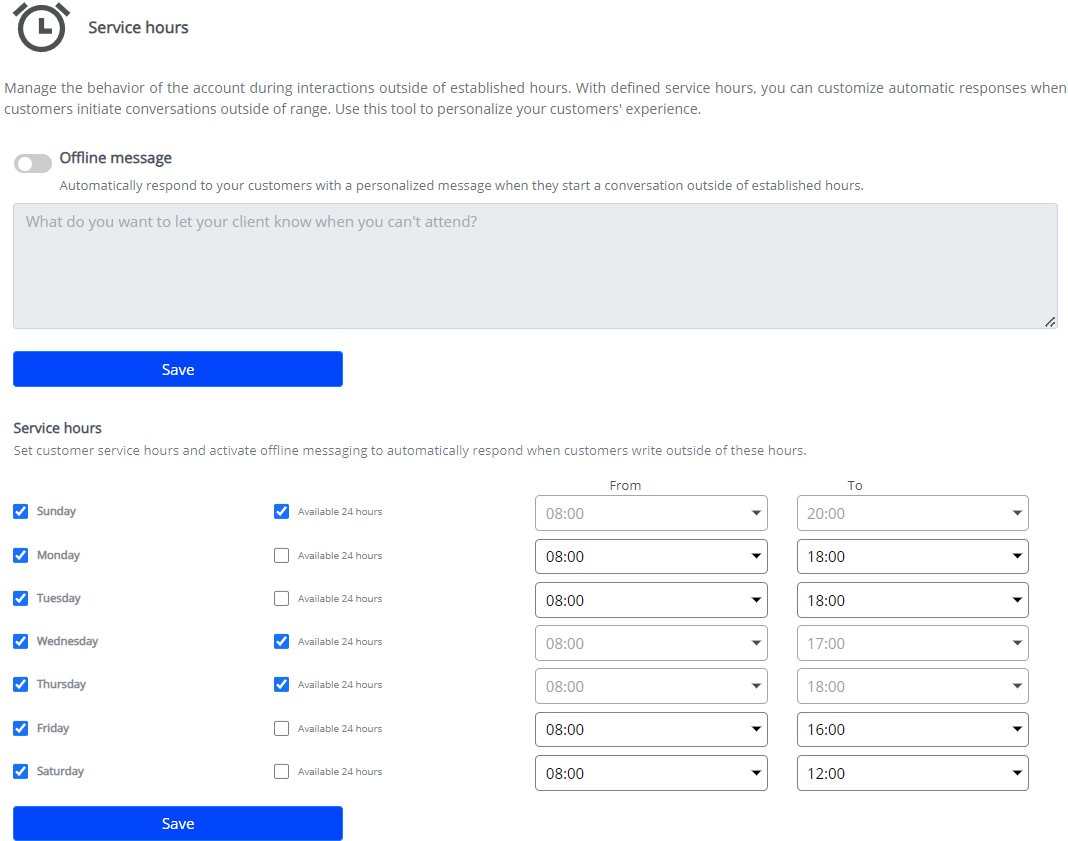1068x841 pixels.
Task: Open Monday's To time dropdown
Action: pyautogui.click(x=912, y=556)
